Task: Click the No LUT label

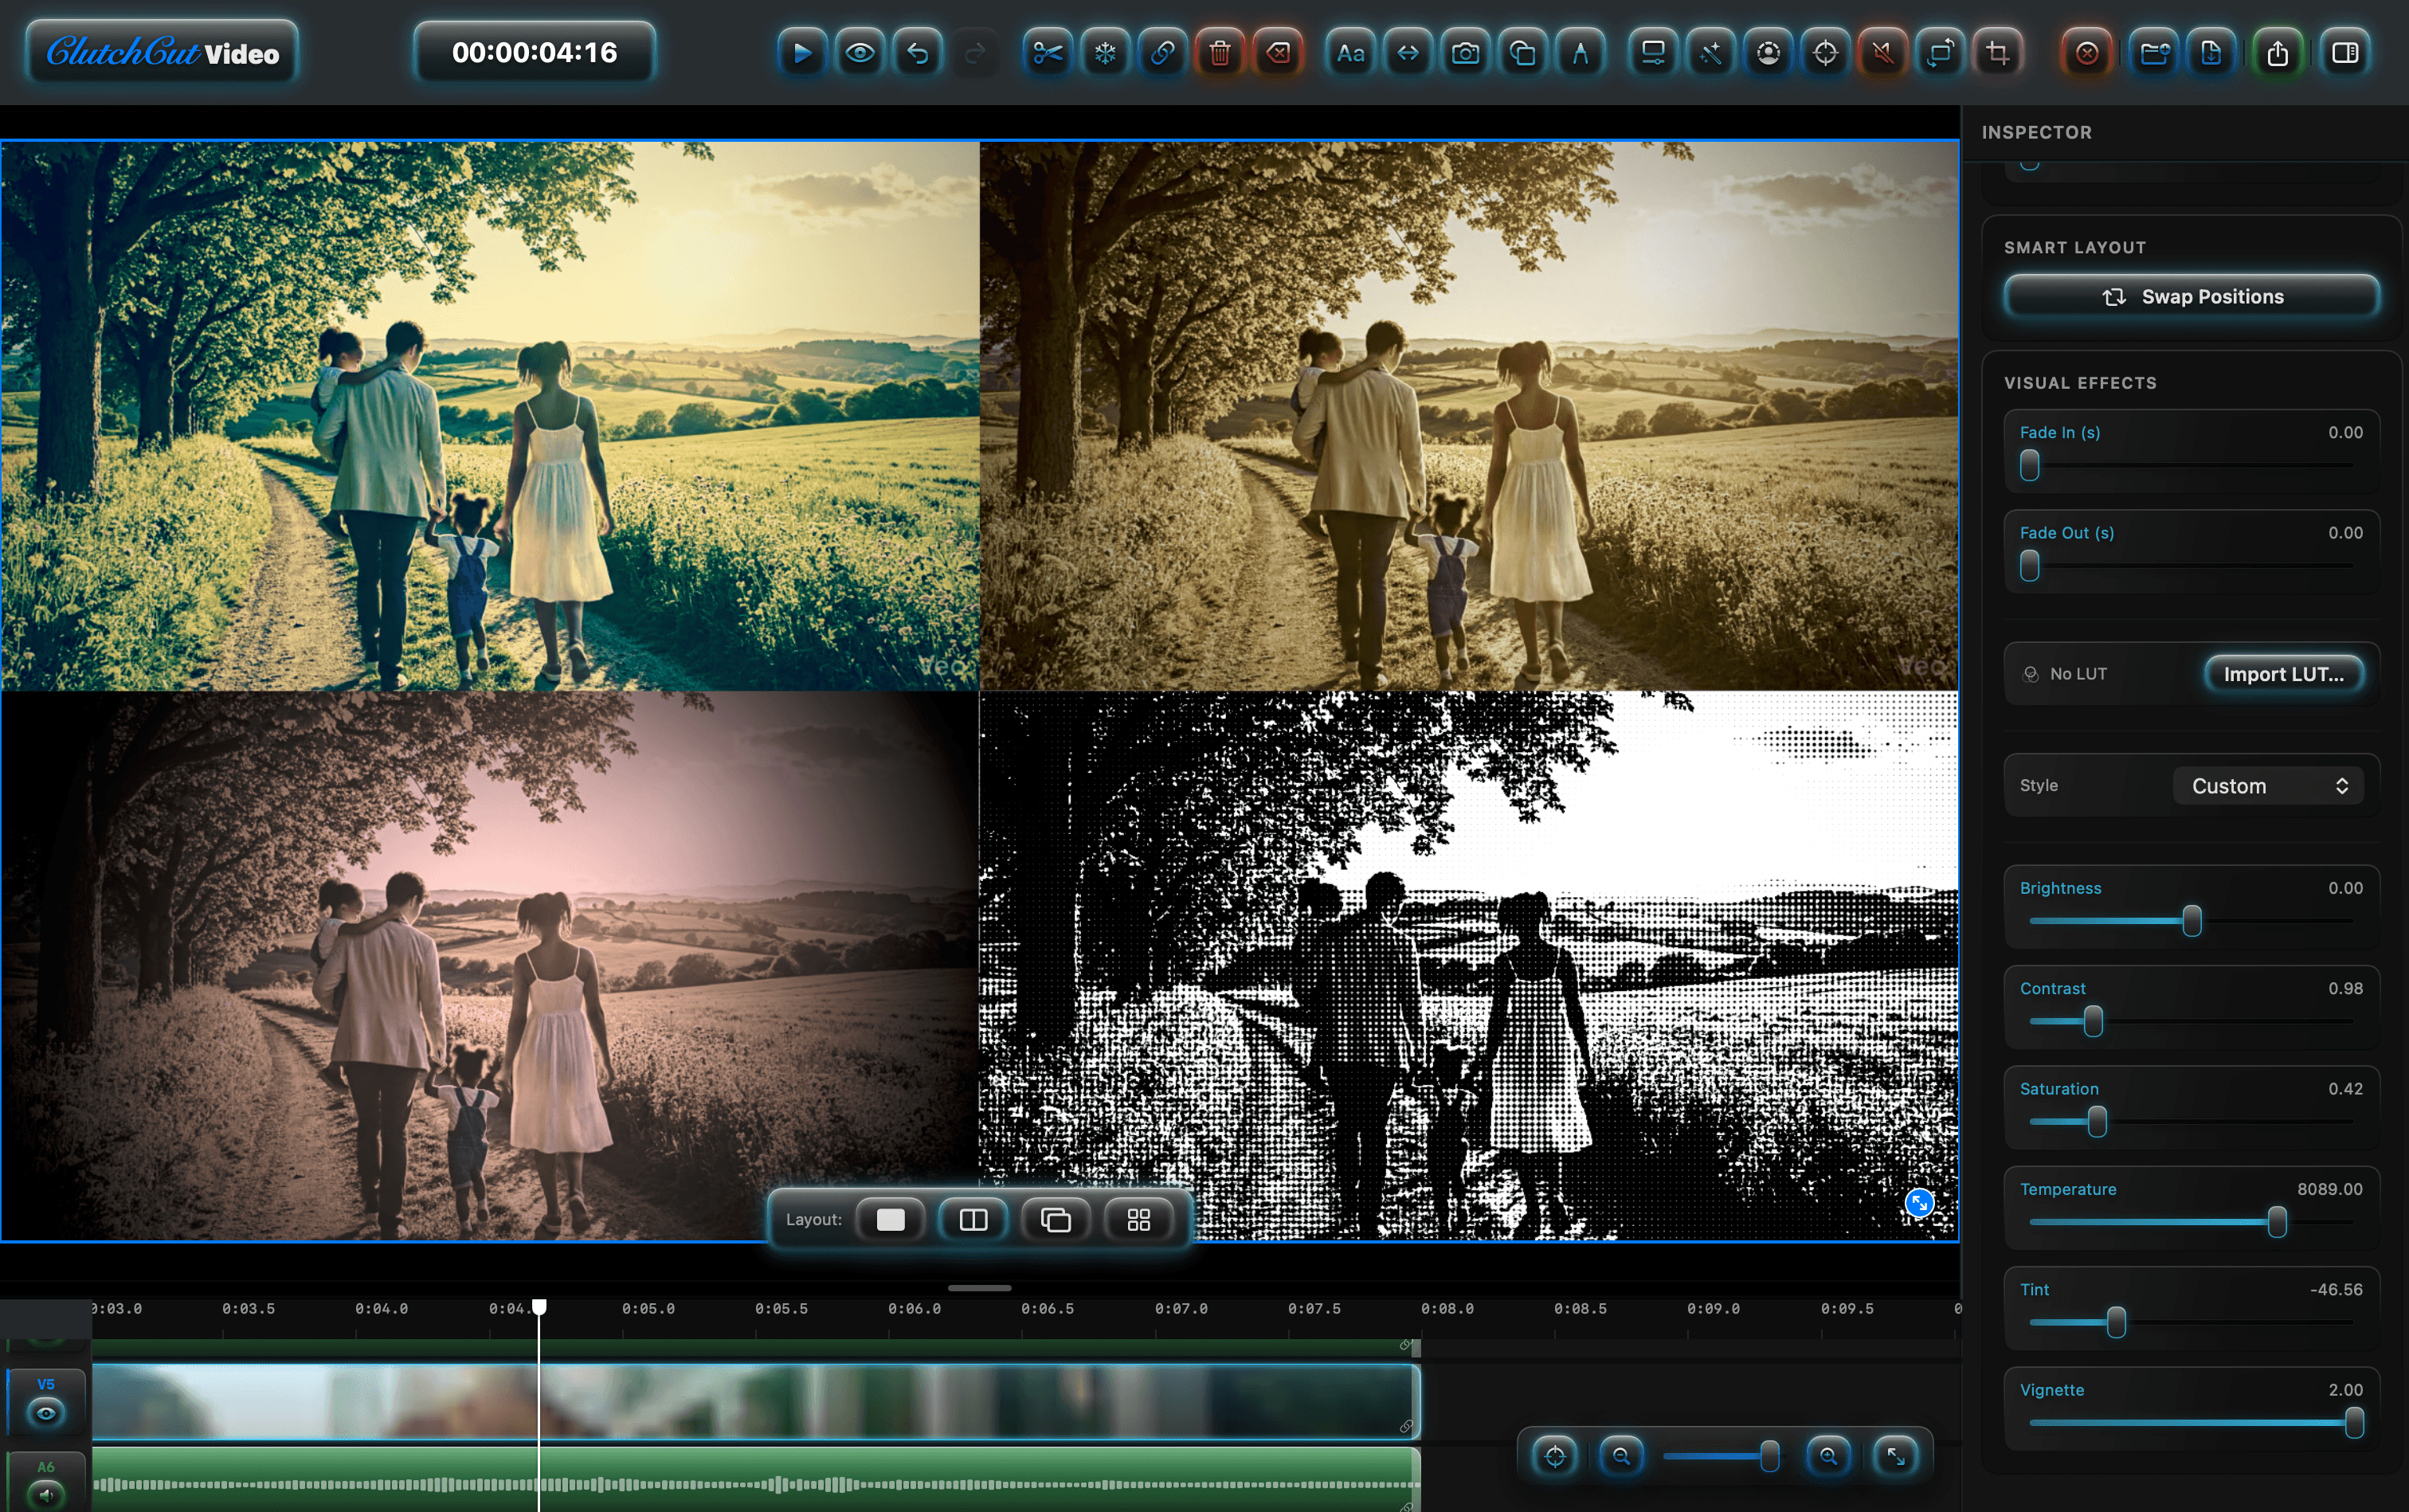Action: [2078, 674]
